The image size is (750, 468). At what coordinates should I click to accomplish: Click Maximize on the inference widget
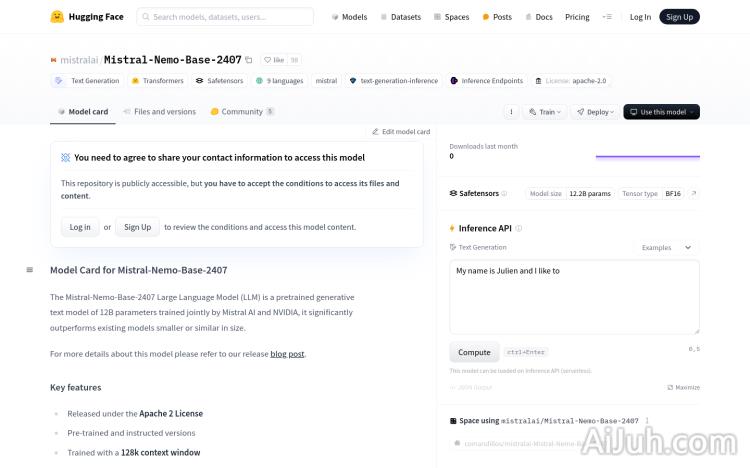[x=684, y=387]
